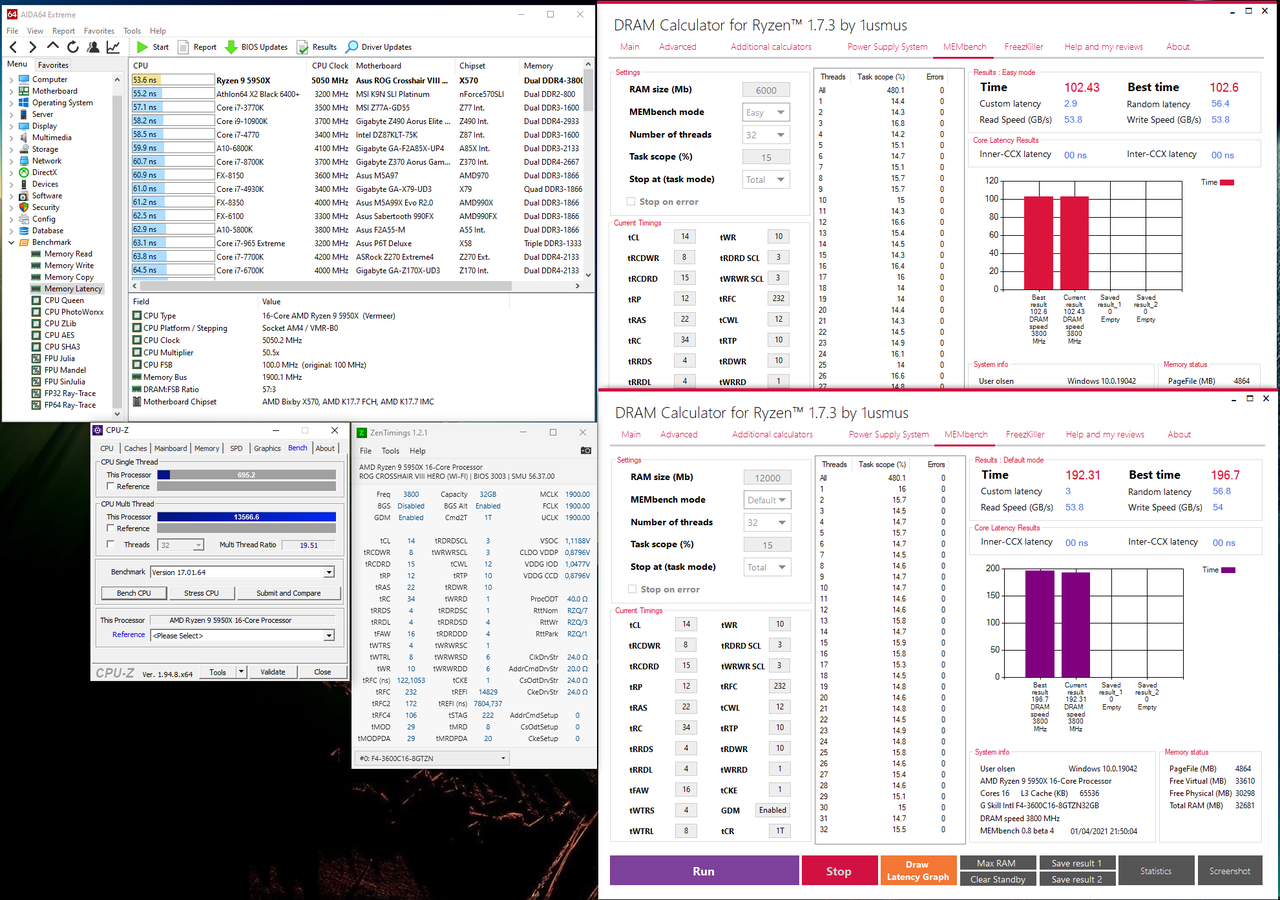Screen dimensions: 1280x900
Task: Open MEMbench mode dropdown showing Easy
Action: pyautogui.click(x=766, y=112)
